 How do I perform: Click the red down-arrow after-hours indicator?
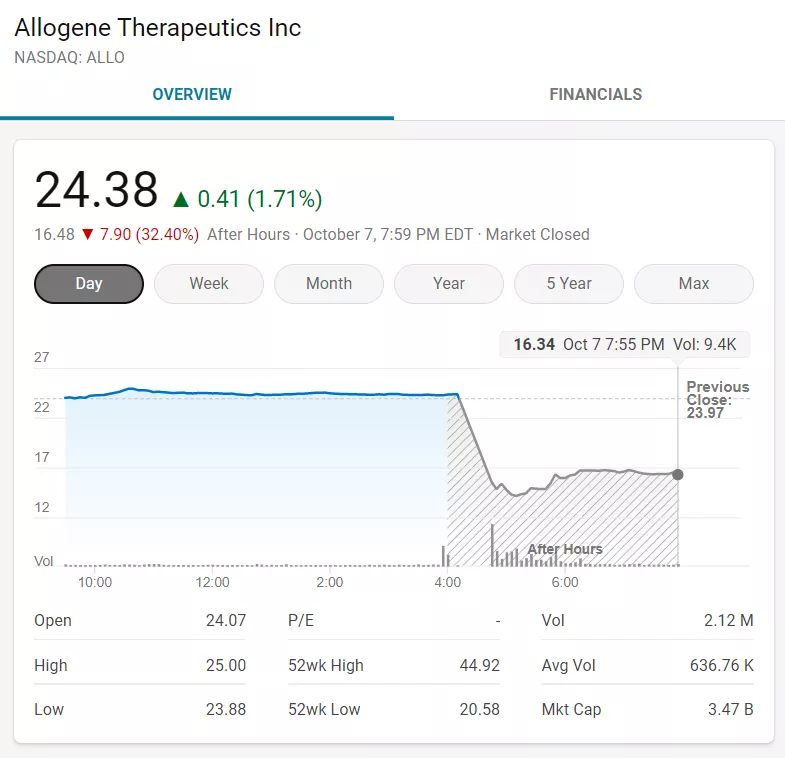(87, 234)
